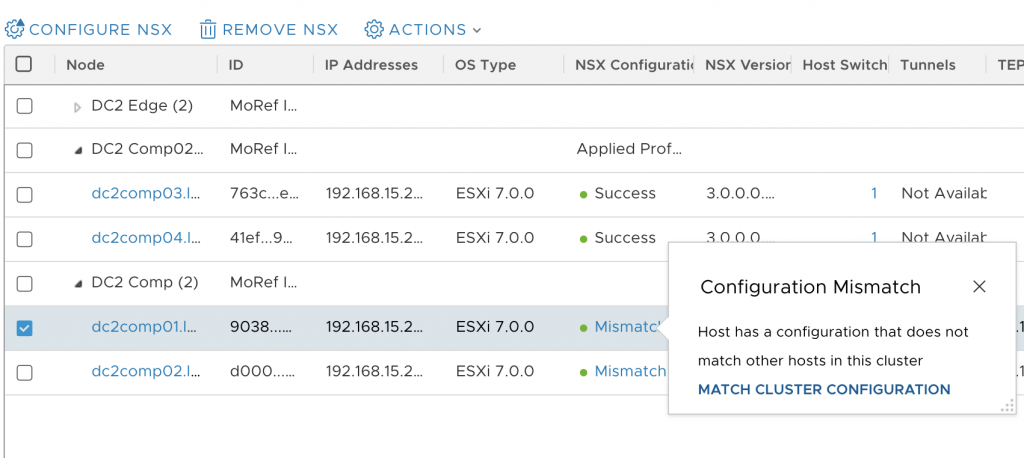This screenshot has width=1024, height=458.
Task: Click the Remove NSX trash icon
Action: (208, 29)
